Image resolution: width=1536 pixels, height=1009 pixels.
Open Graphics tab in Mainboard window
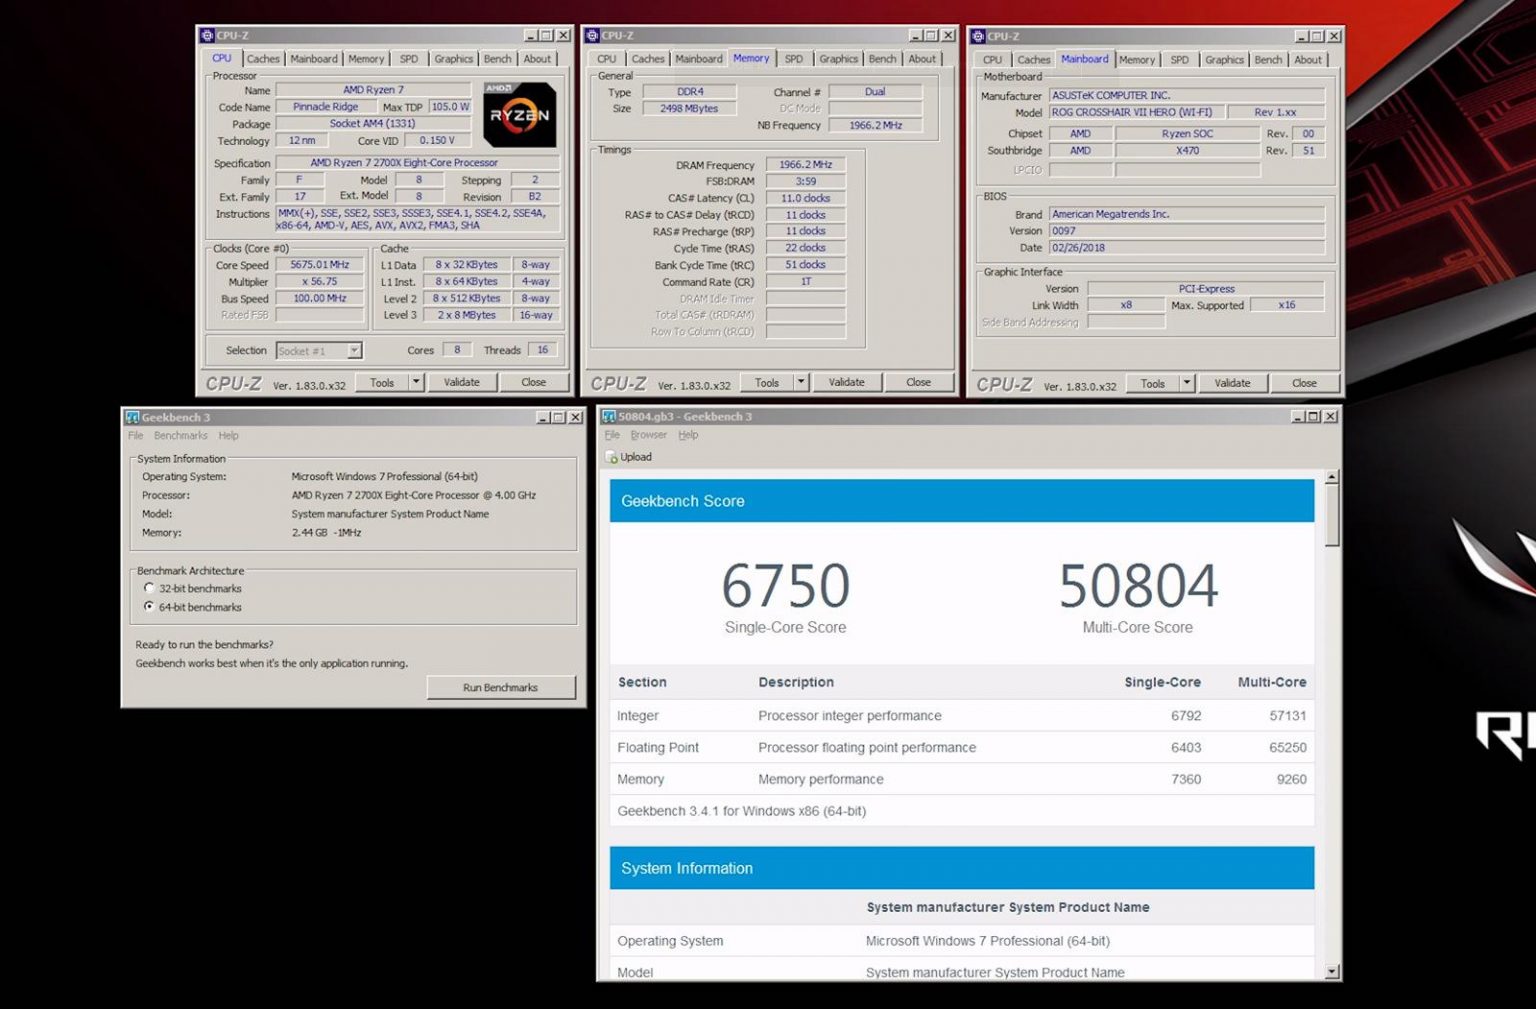pyautogui.click(x=1224, y=60)
